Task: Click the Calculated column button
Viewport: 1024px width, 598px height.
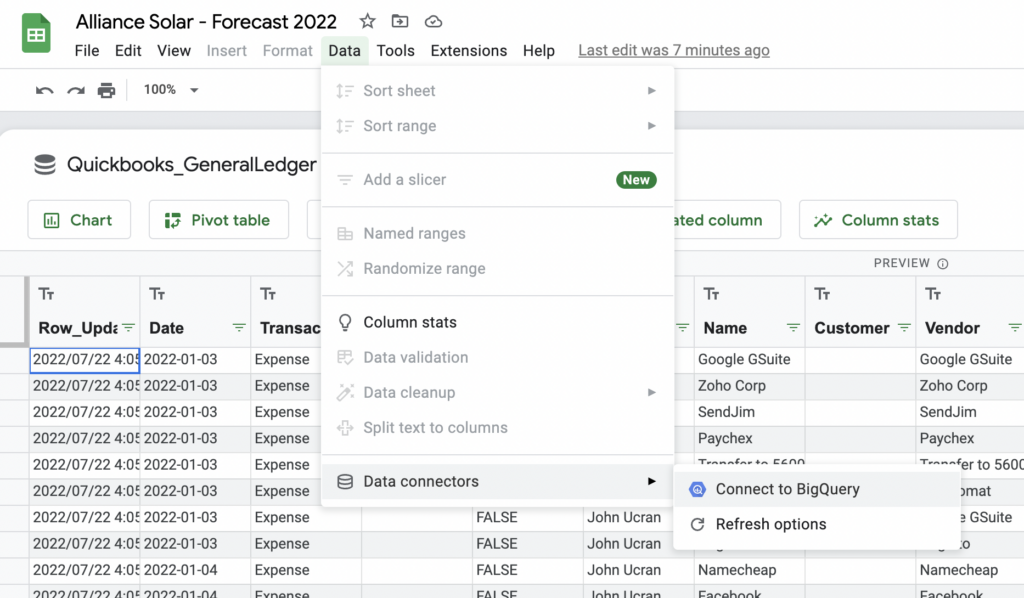Action: tap(726, 220)
